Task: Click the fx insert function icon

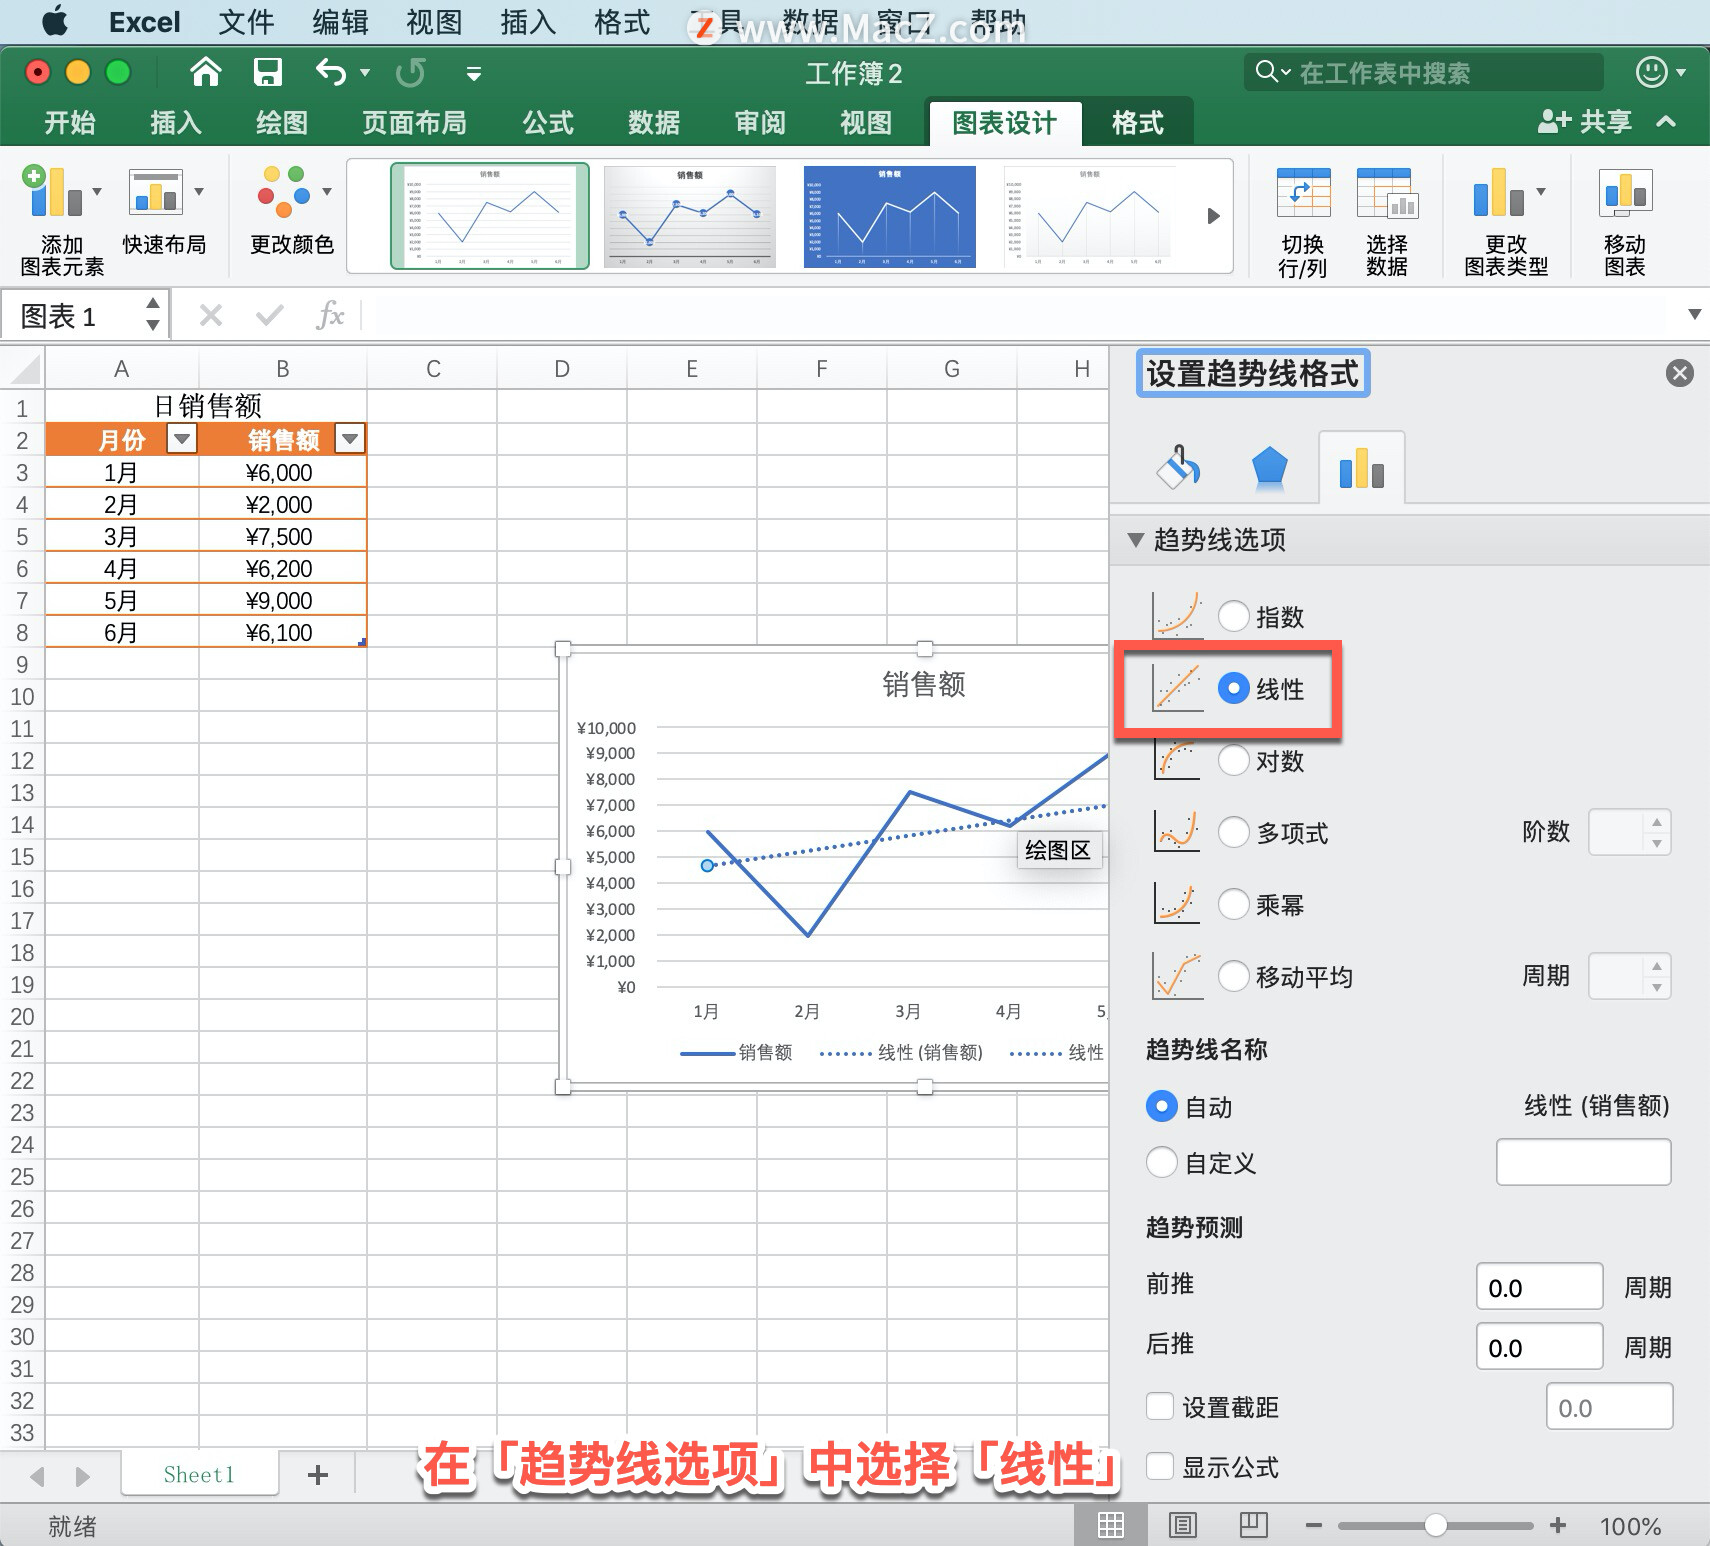Action: click(330, 316)
